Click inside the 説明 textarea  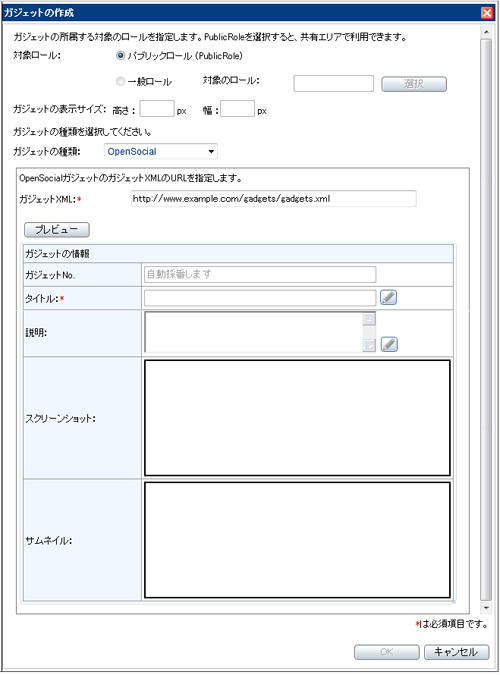click(x=254, y=332)
